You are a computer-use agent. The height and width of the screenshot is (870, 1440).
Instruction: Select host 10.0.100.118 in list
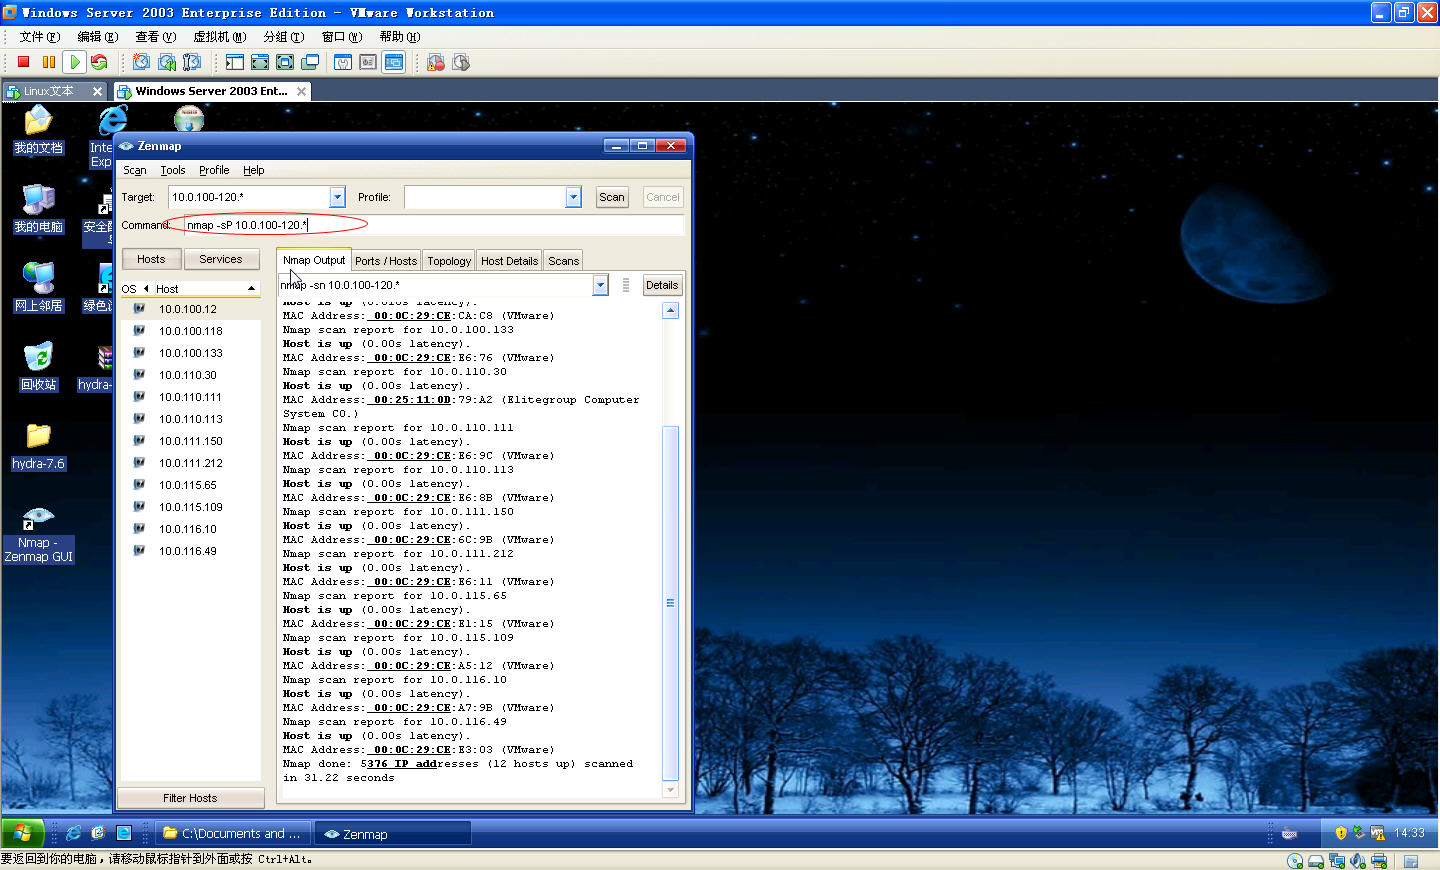pos(191,331)
